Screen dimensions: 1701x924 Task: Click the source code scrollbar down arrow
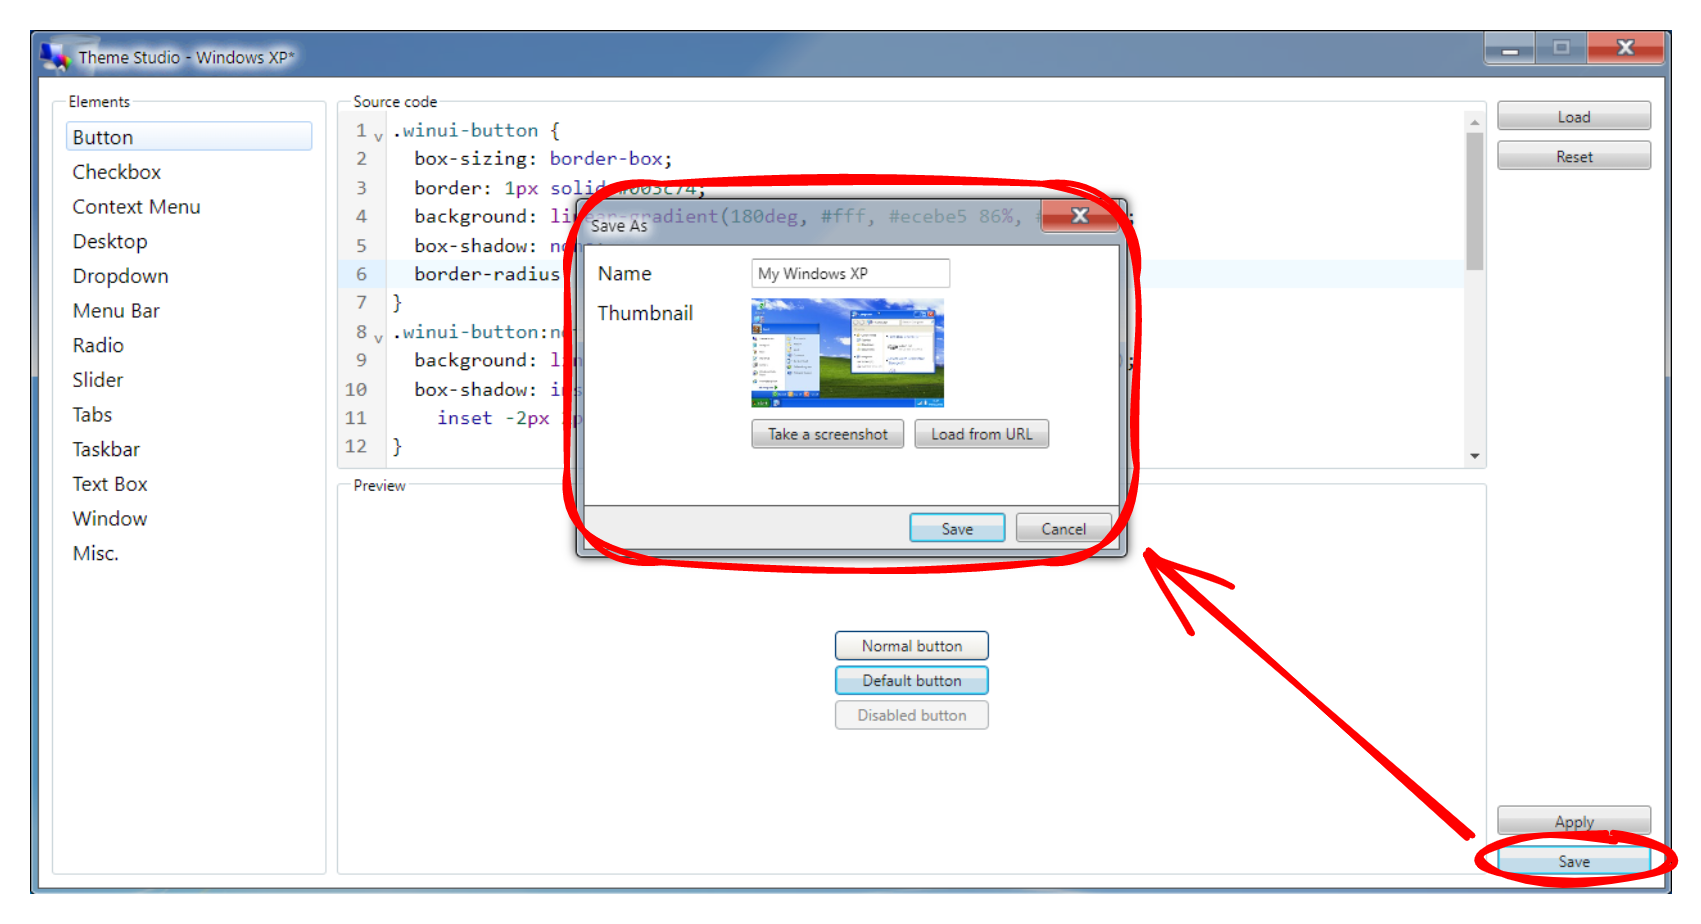coord(1474,456)
